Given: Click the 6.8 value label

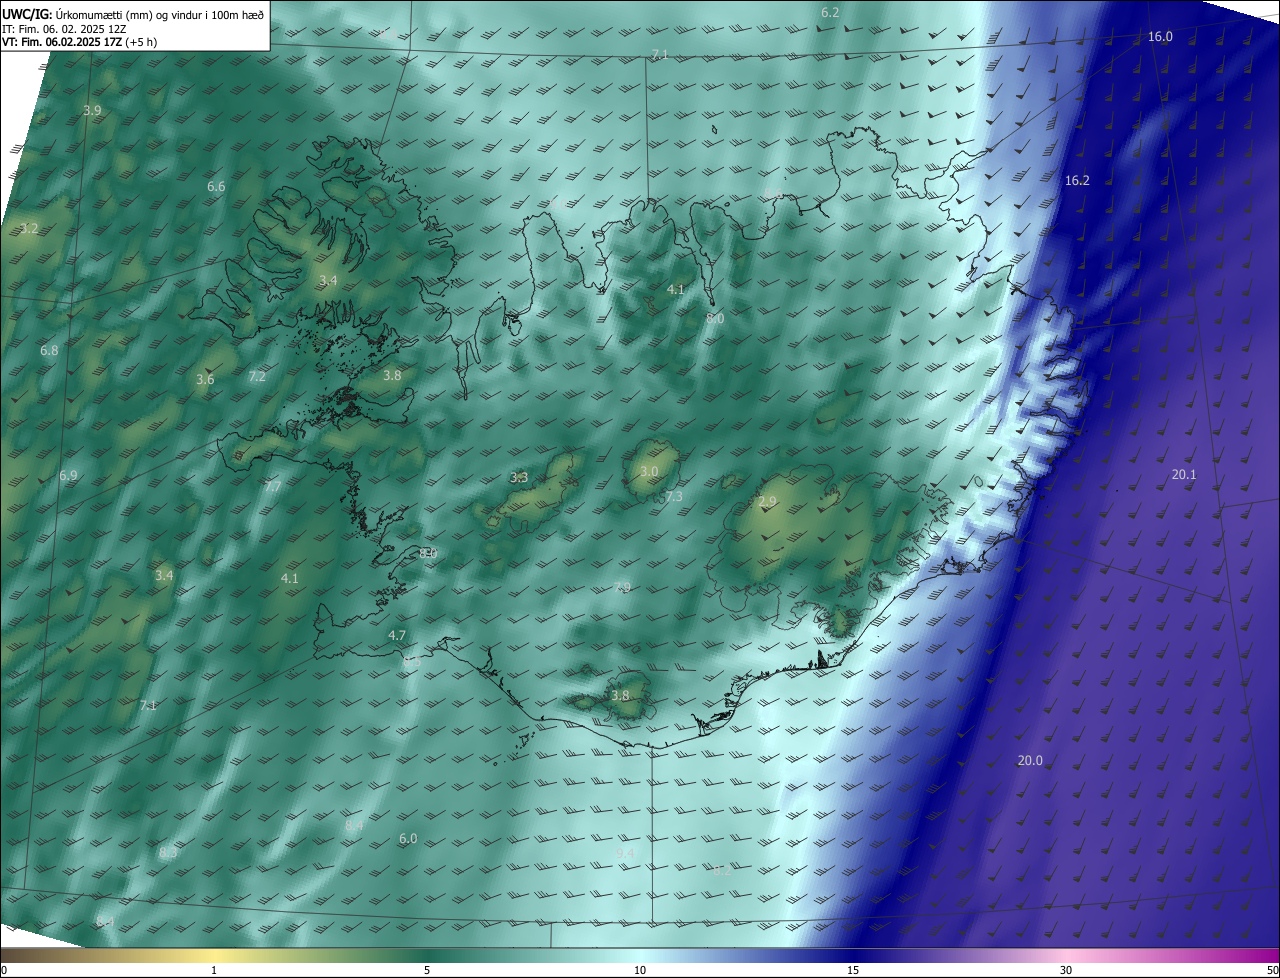Looking at the screenshot, I should point(49,351).
